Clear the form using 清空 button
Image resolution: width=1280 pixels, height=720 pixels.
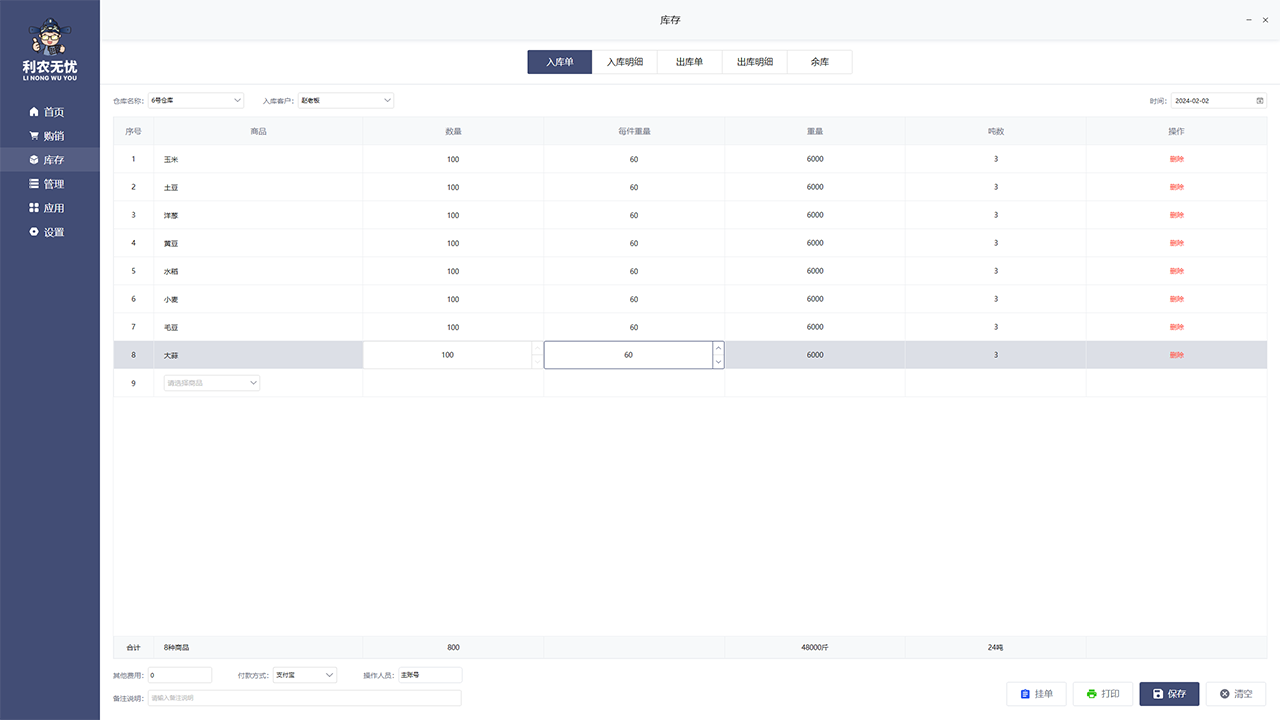tap(1235, 694)
